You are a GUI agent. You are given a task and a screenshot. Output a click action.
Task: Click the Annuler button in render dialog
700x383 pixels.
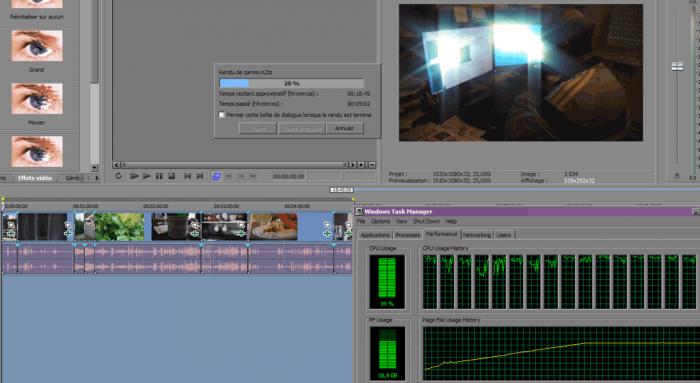coord(345,128)
